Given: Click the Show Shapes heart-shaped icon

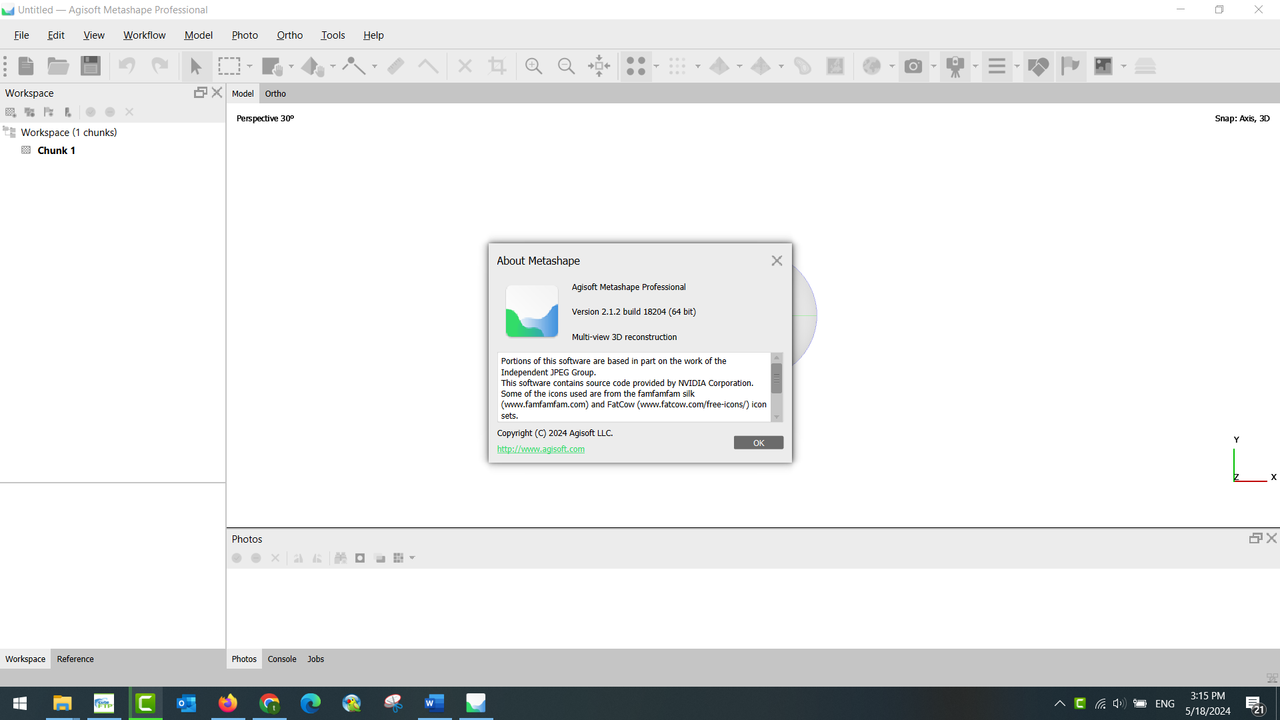Looking at the screenshot, I should (1038, 66).
